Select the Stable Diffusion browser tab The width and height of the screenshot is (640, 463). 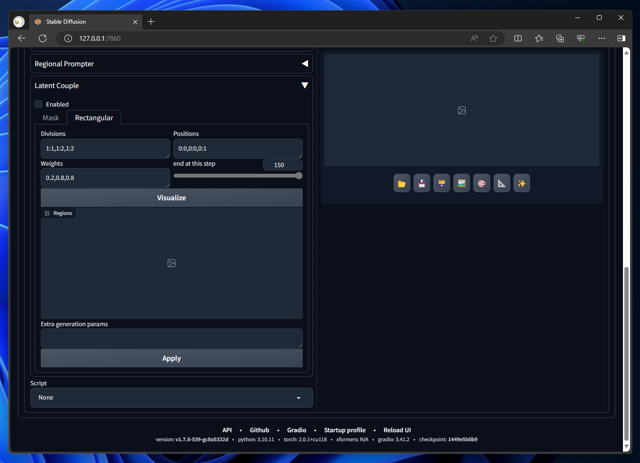[x=86, y=22]
